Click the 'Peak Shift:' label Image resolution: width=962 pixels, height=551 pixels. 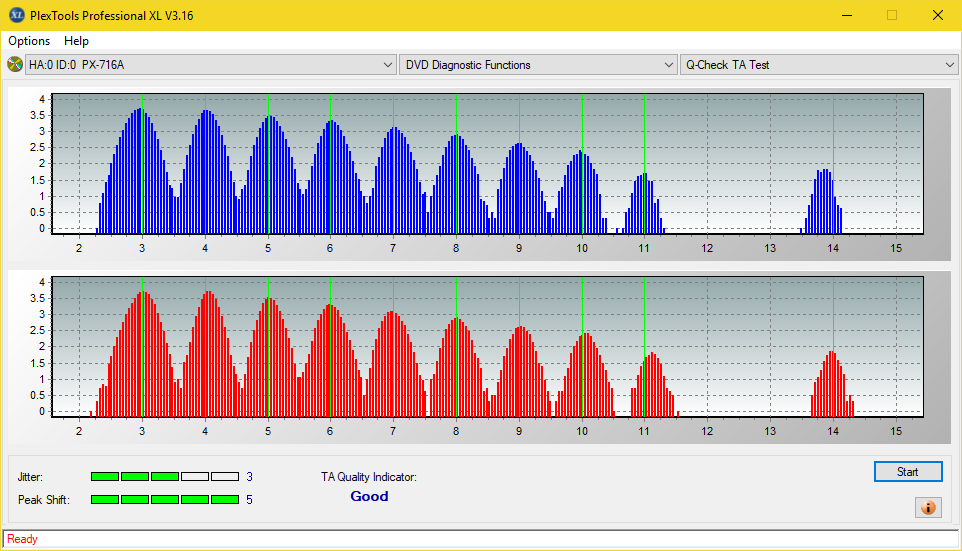[44, 500]
